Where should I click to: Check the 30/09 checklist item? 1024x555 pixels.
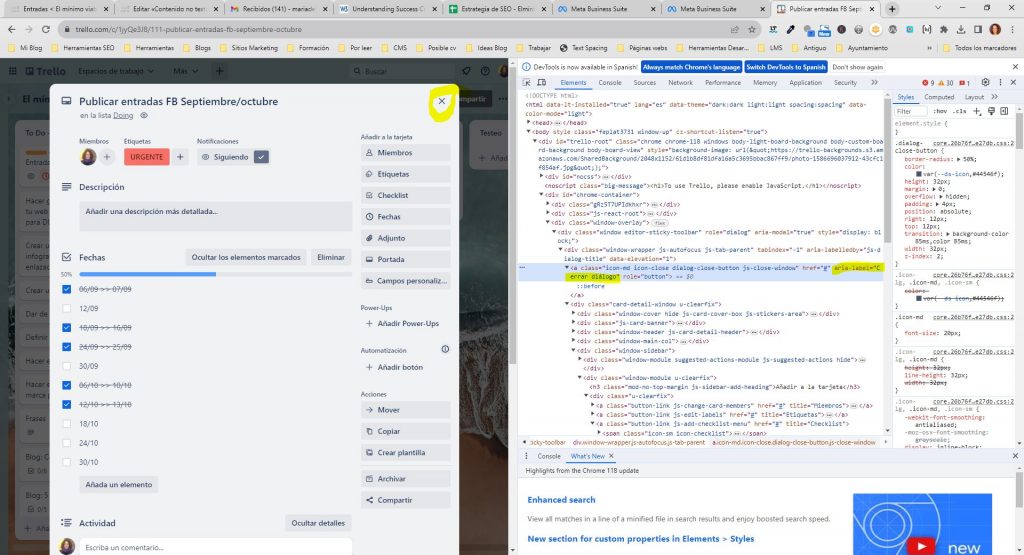pyautogui.click(x=67, y=366)
